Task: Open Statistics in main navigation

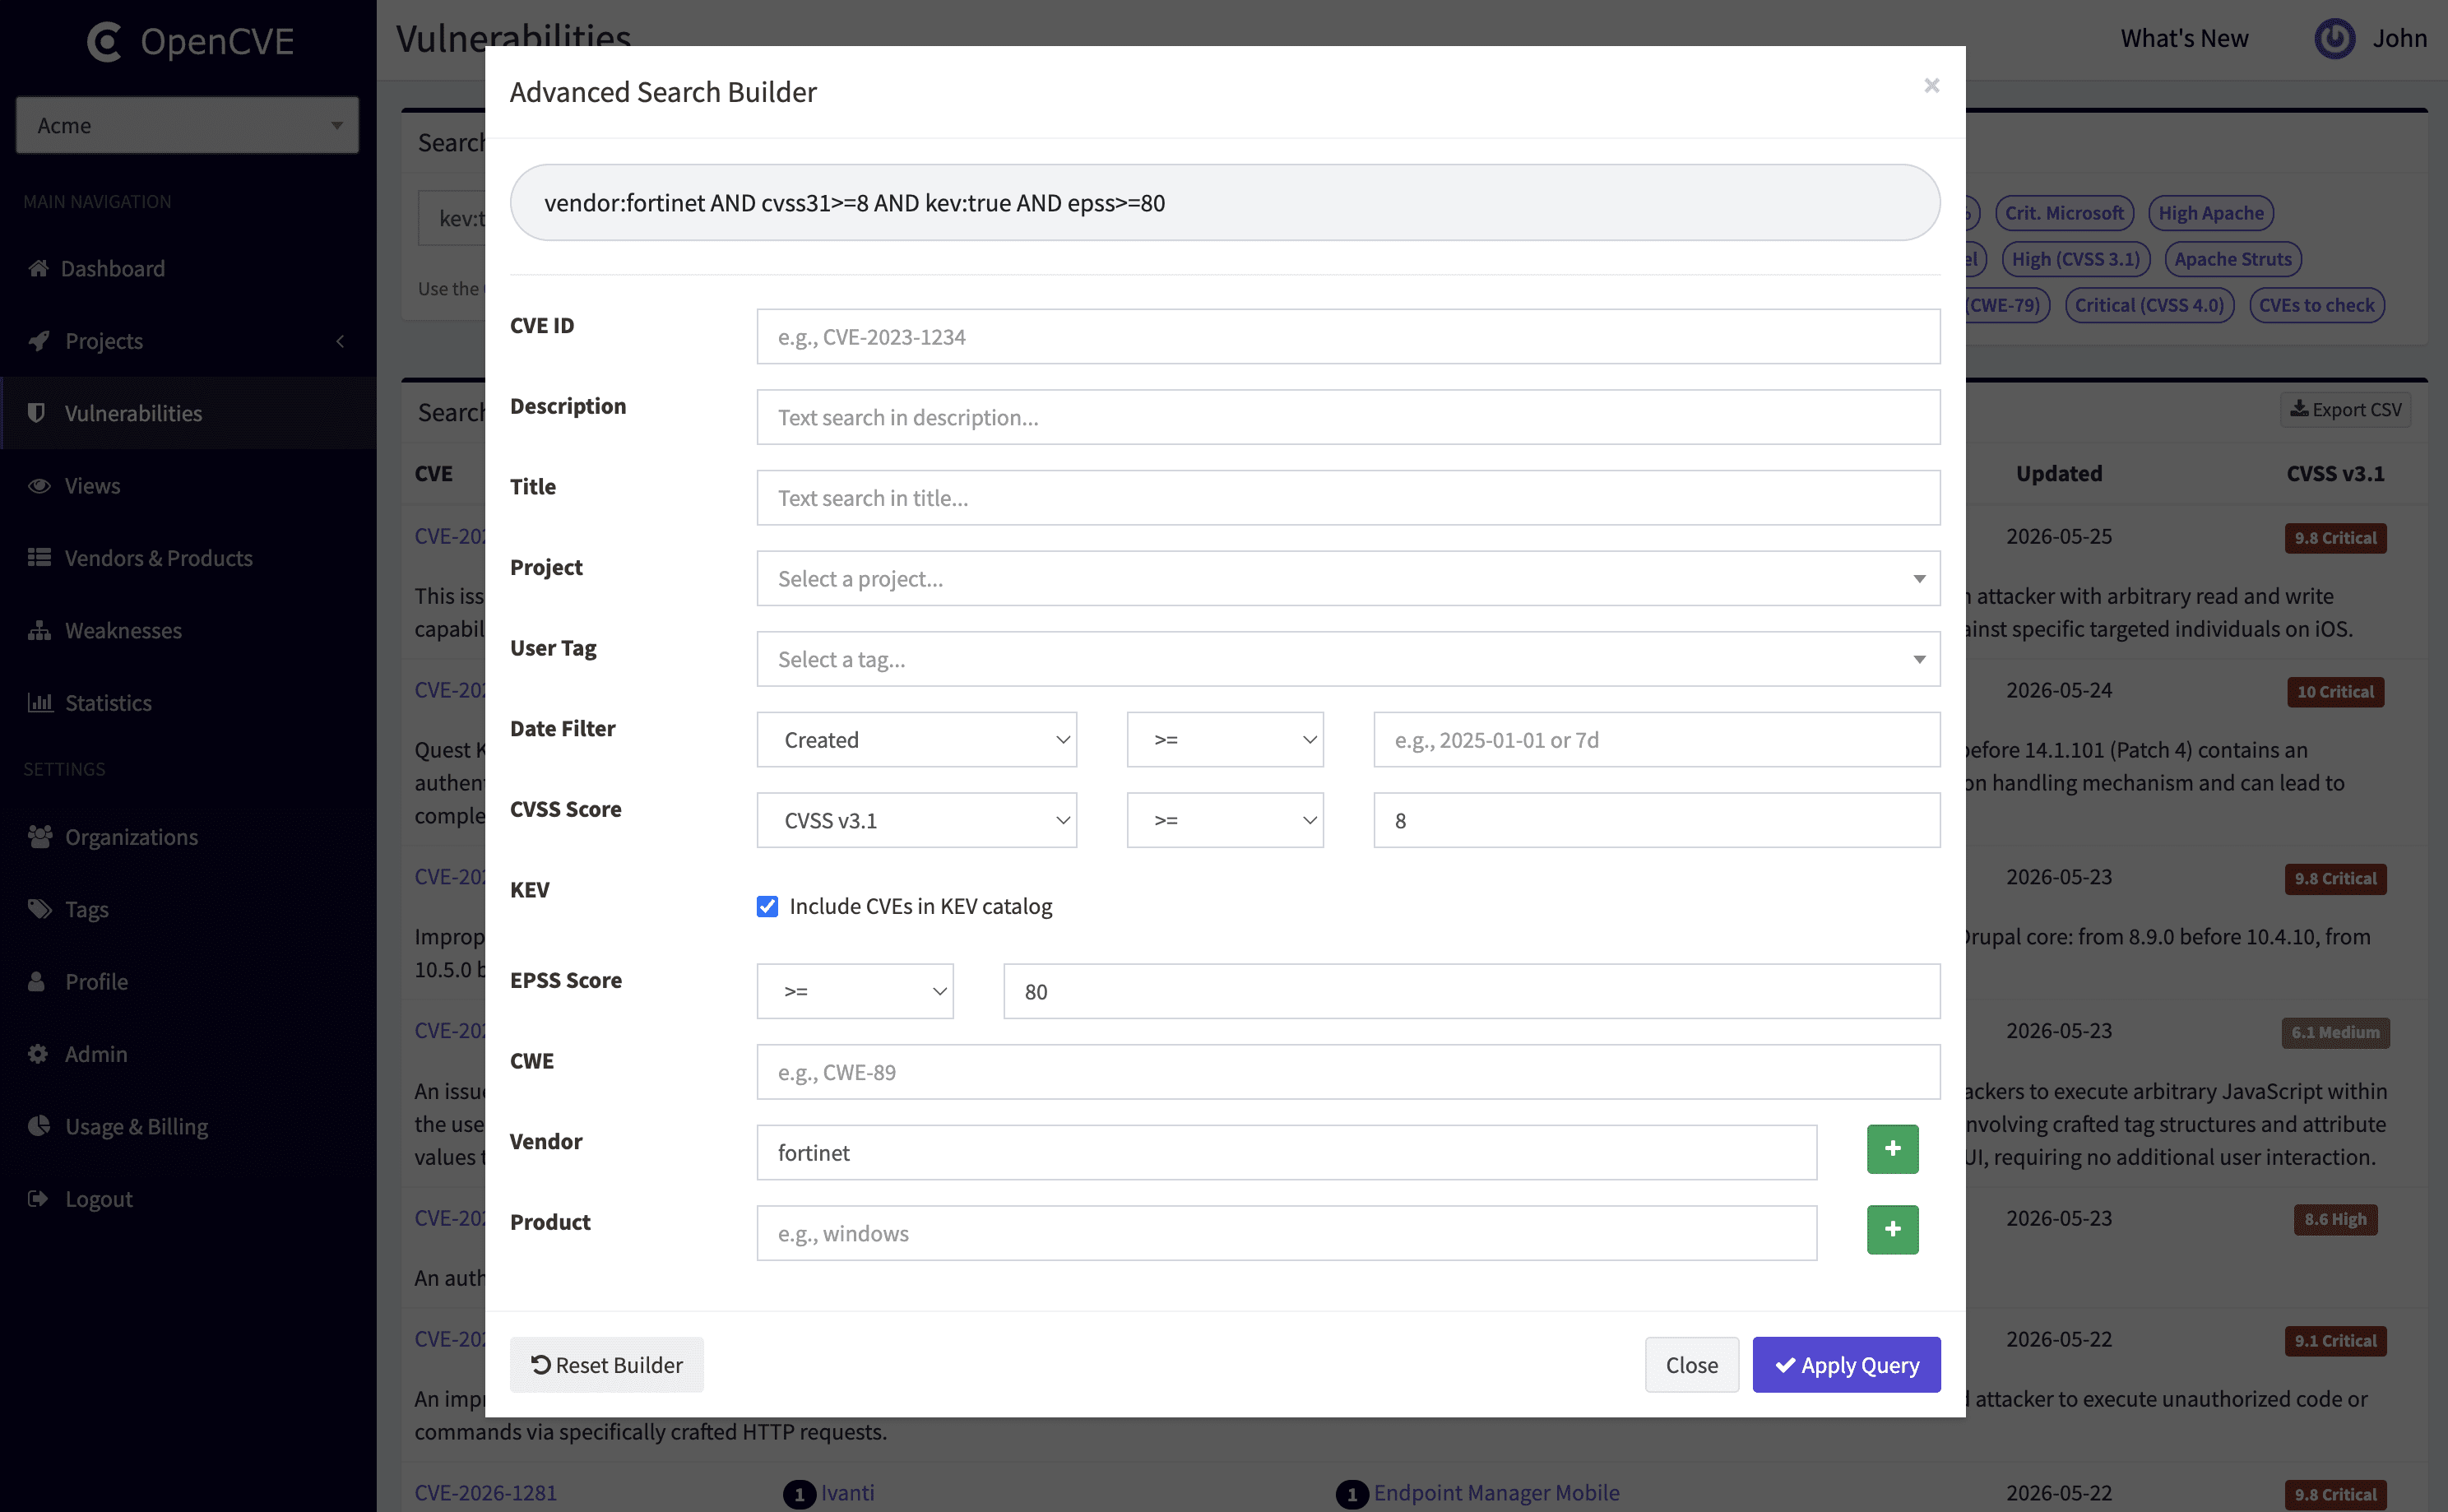Action: click(x=188, y=702)
